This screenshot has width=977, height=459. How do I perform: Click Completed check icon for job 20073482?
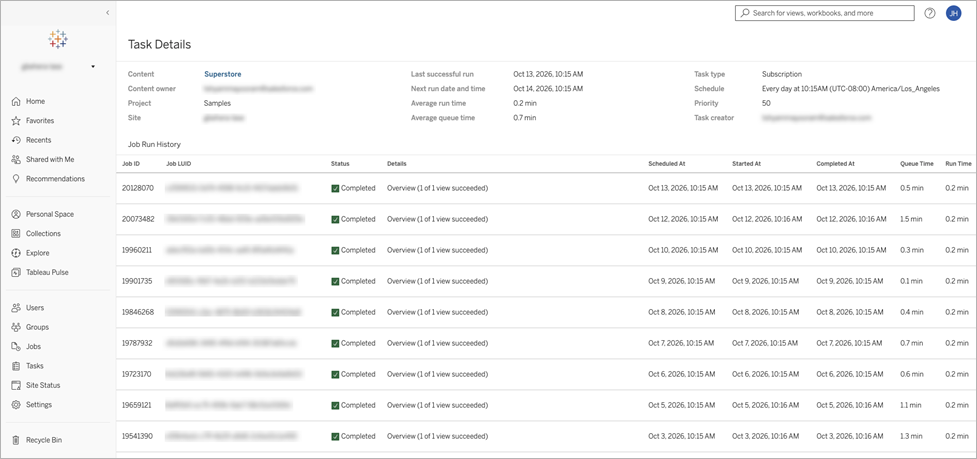(335, 219)
